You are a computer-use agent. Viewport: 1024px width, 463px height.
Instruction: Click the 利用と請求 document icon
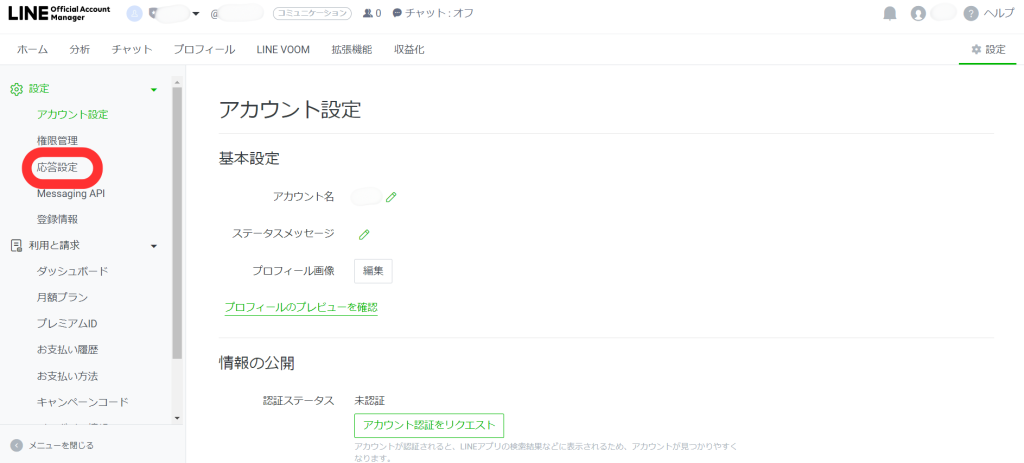17,246
